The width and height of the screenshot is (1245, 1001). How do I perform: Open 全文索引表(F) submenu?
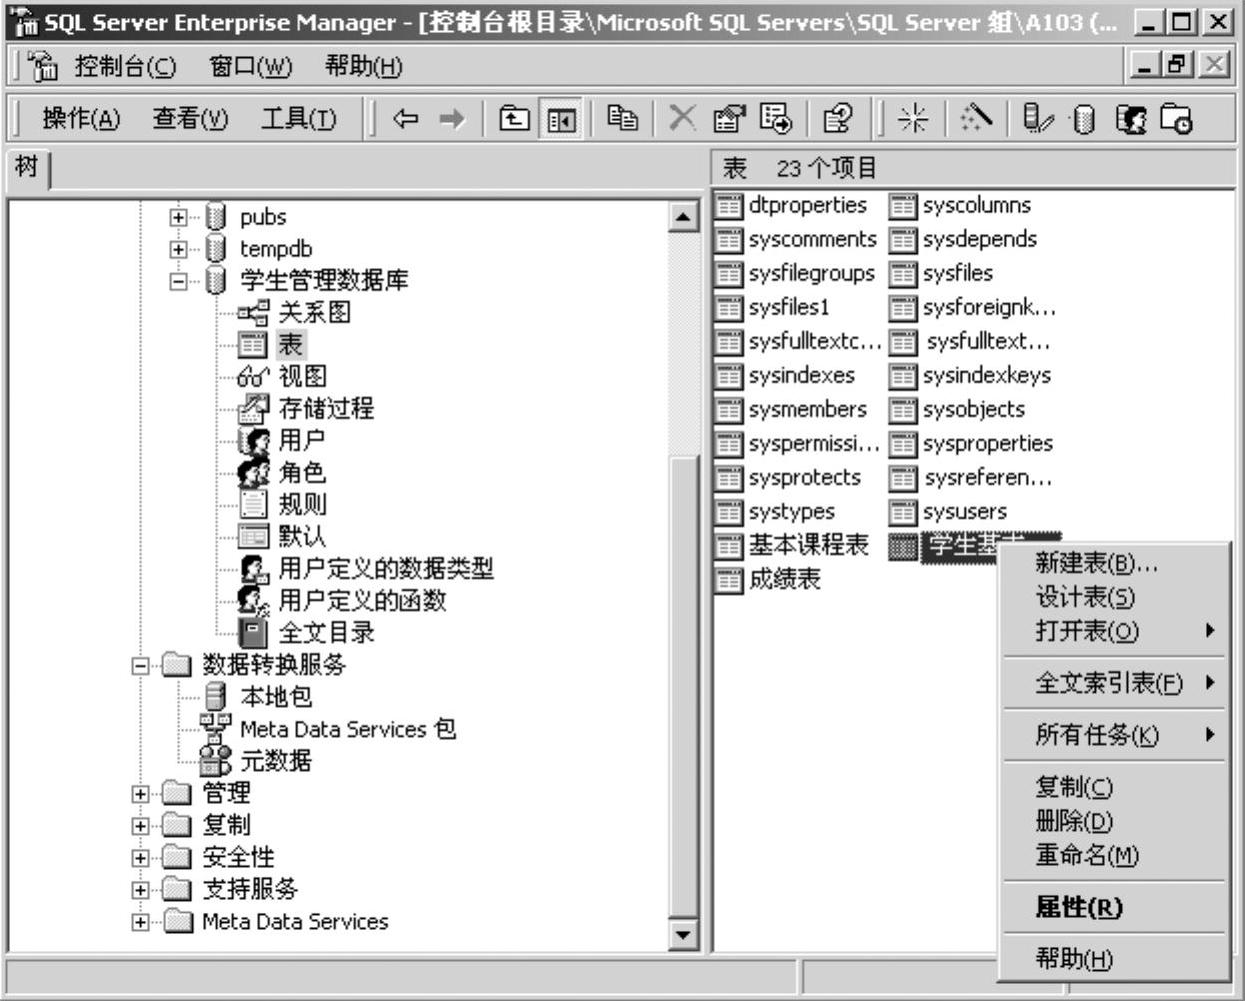(1114, 683)
